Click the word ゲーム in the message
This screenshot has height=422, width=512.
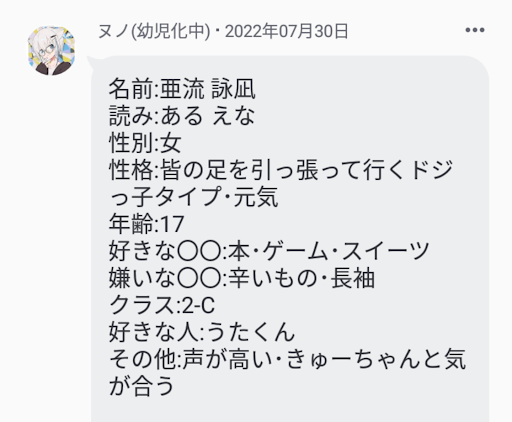pos(295,251)
